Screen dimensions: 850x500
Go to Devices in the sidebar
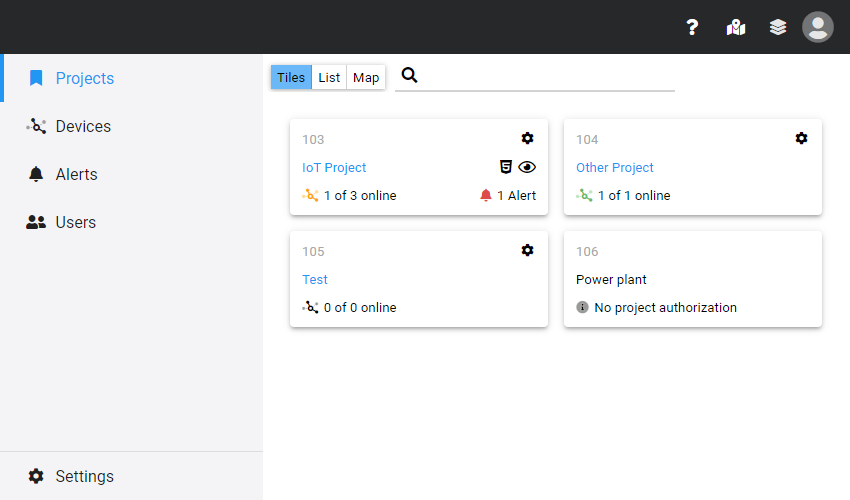[83, 126]
